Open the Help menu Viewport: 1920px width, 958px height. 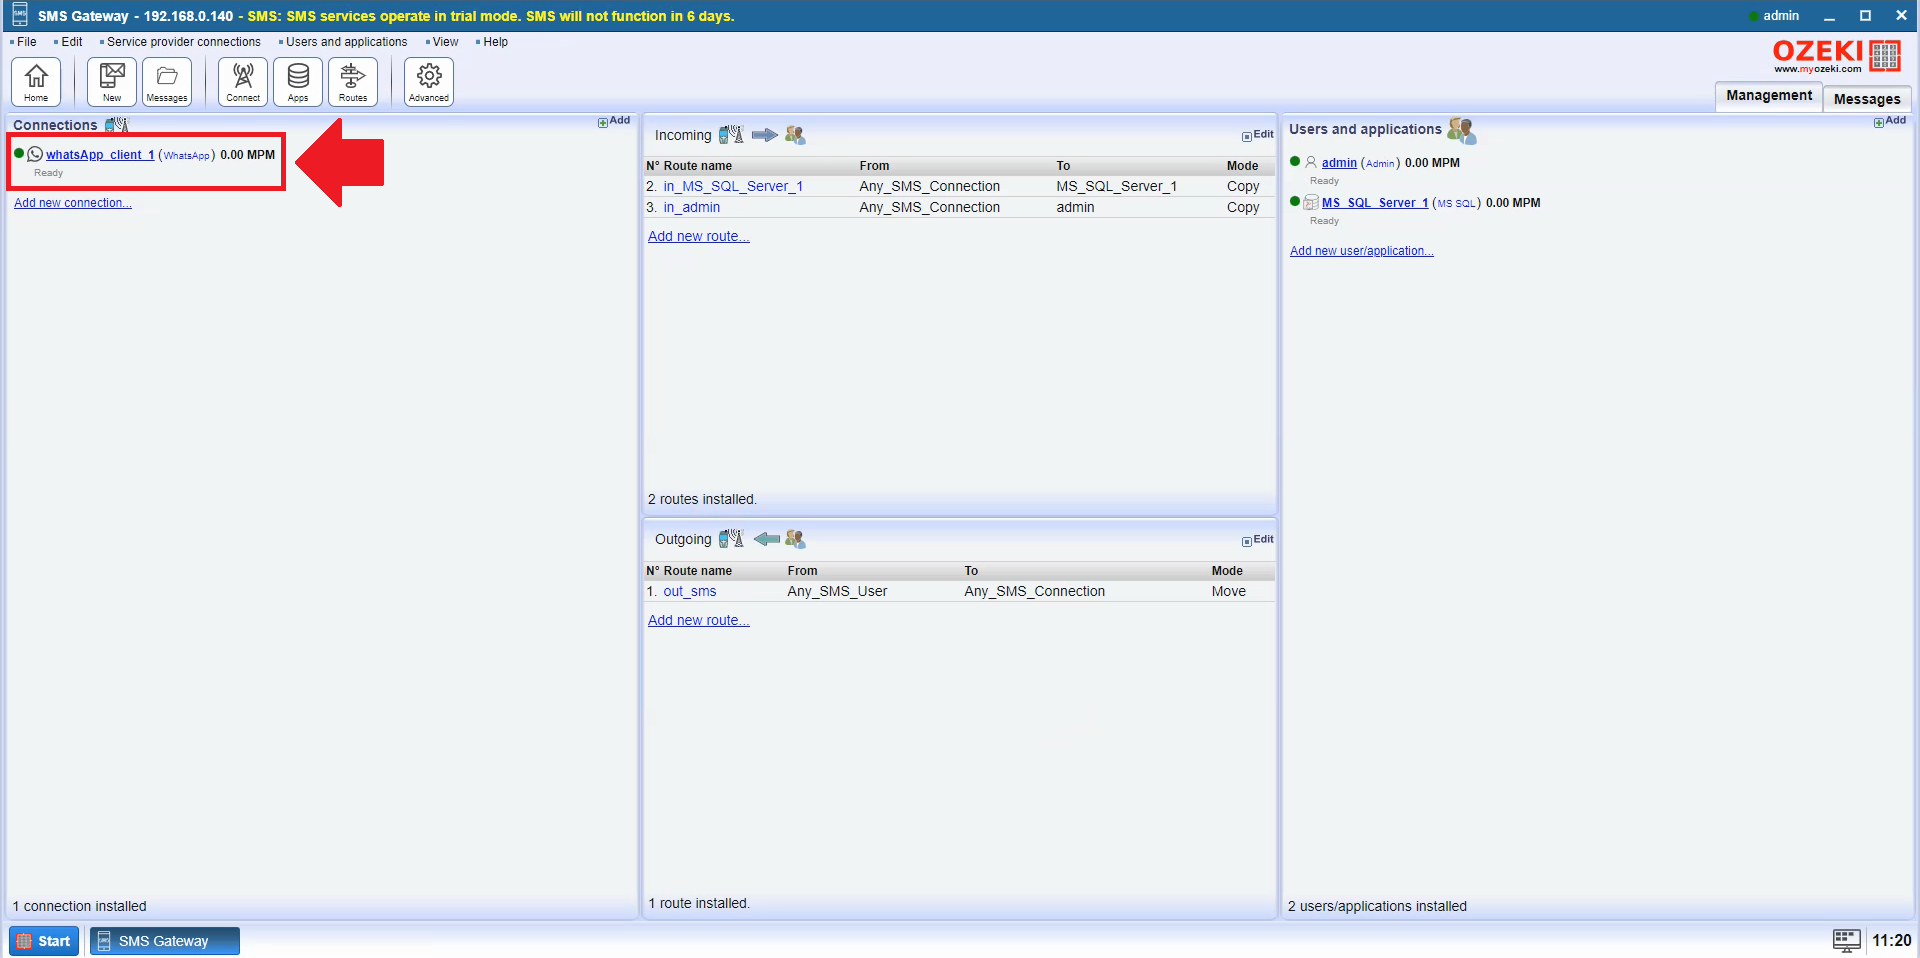pos(495,42)
